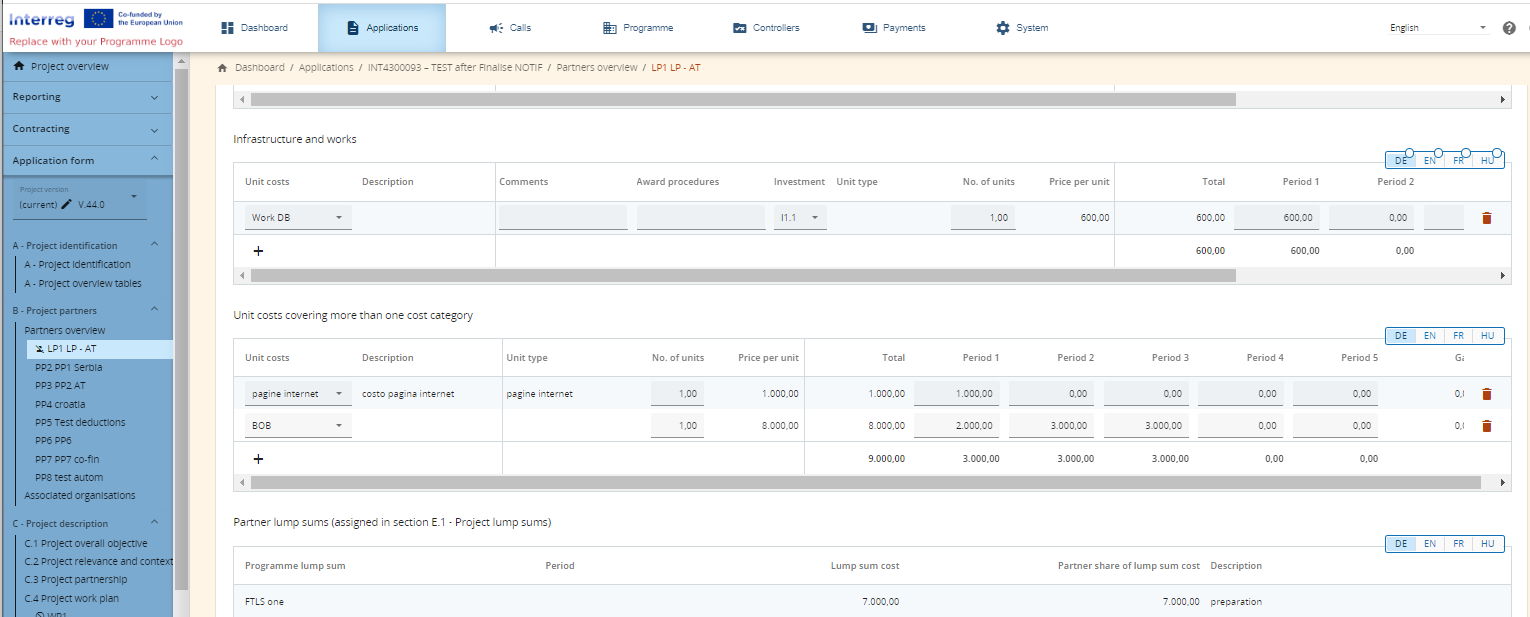
Task: Edit project version with pencil icon
Action: click(x=66, y=204)
